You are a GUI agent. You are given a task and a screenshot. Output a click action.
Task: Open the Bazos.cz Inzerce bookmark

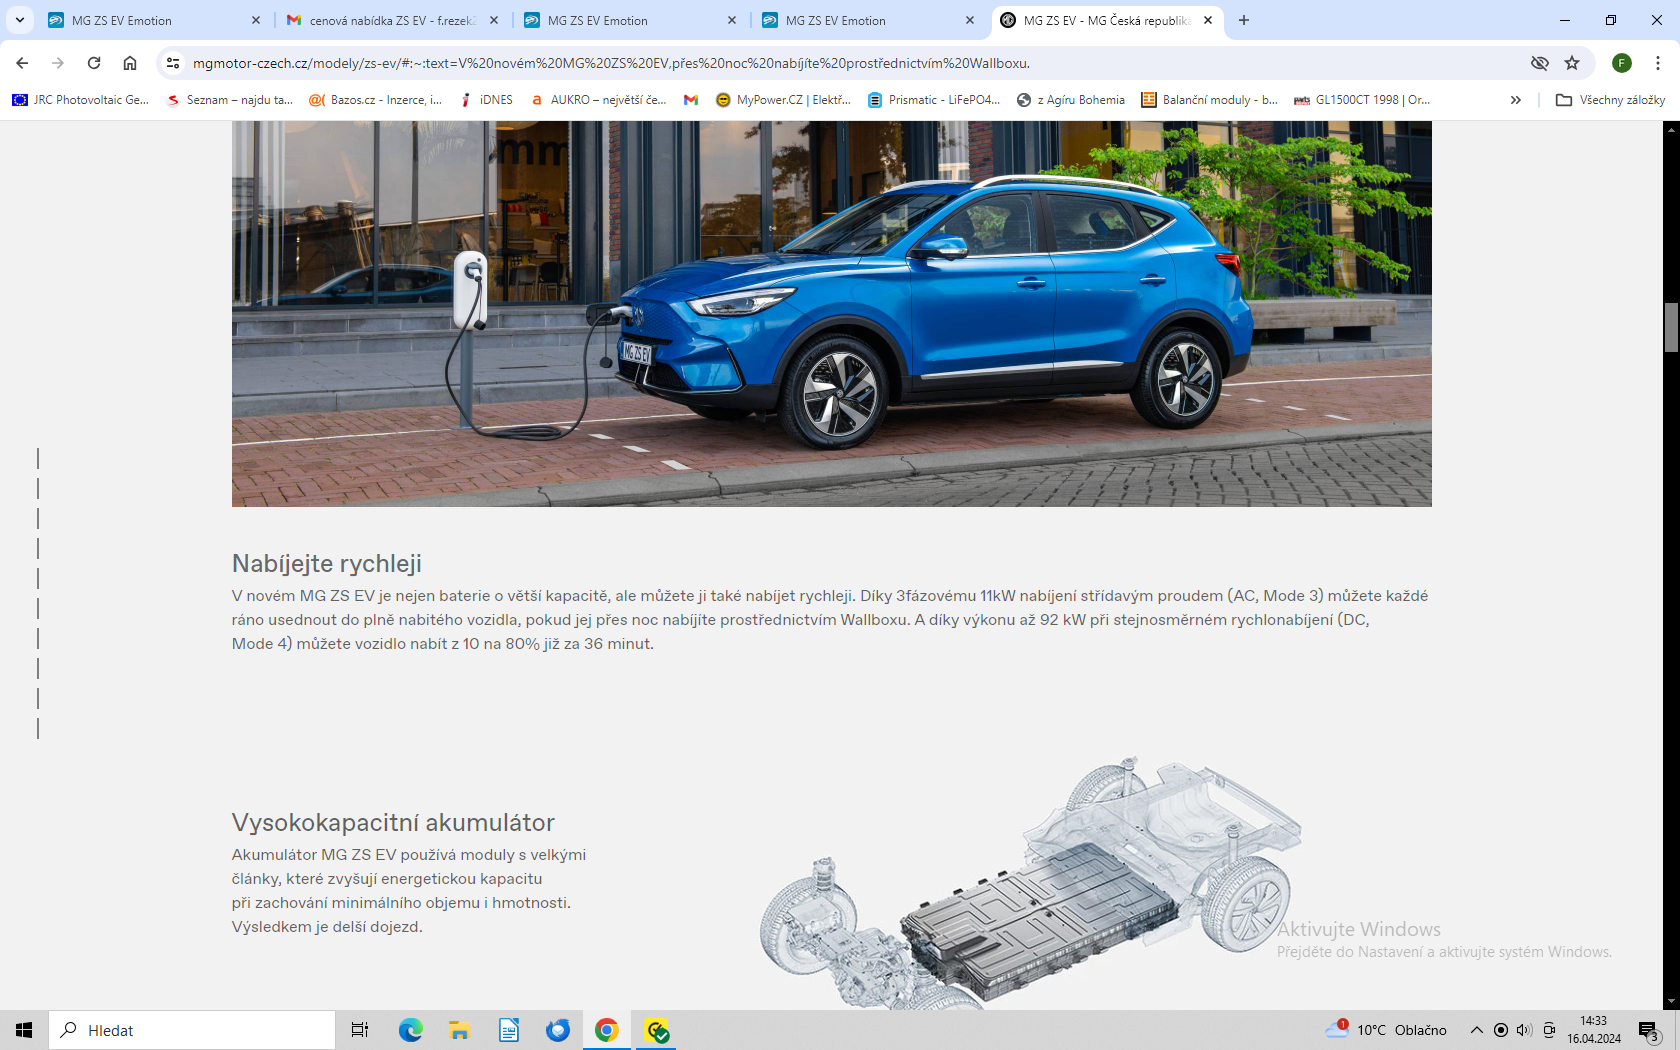coord(376,100)
